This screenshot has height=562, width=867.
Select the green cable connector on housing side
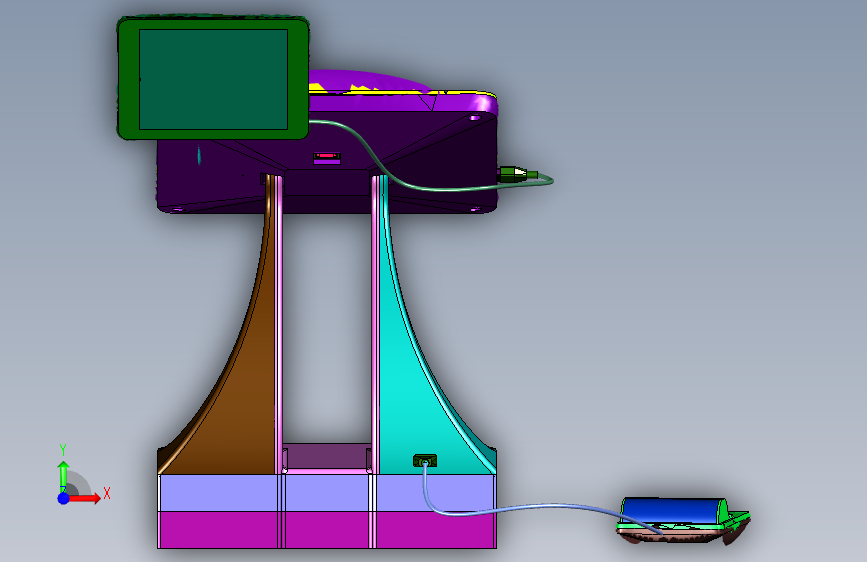pos(516,174)
